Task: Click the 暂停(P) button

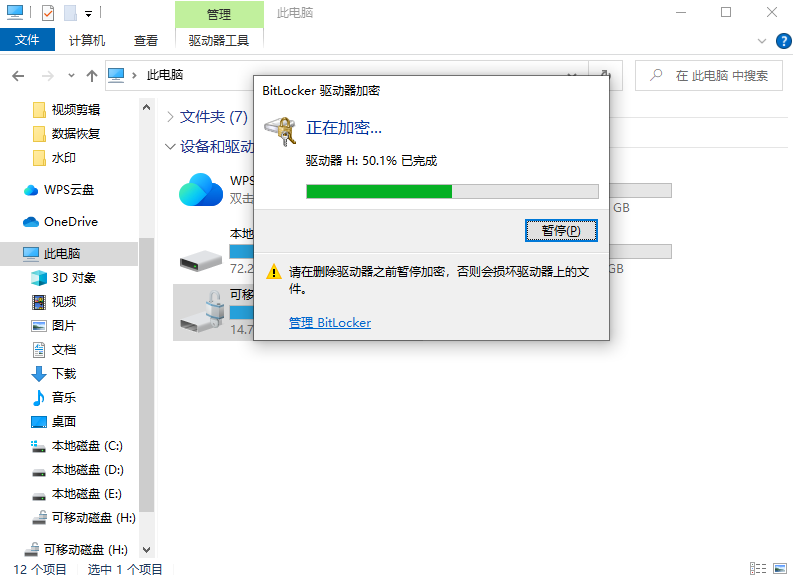Action: coord(561,231)
